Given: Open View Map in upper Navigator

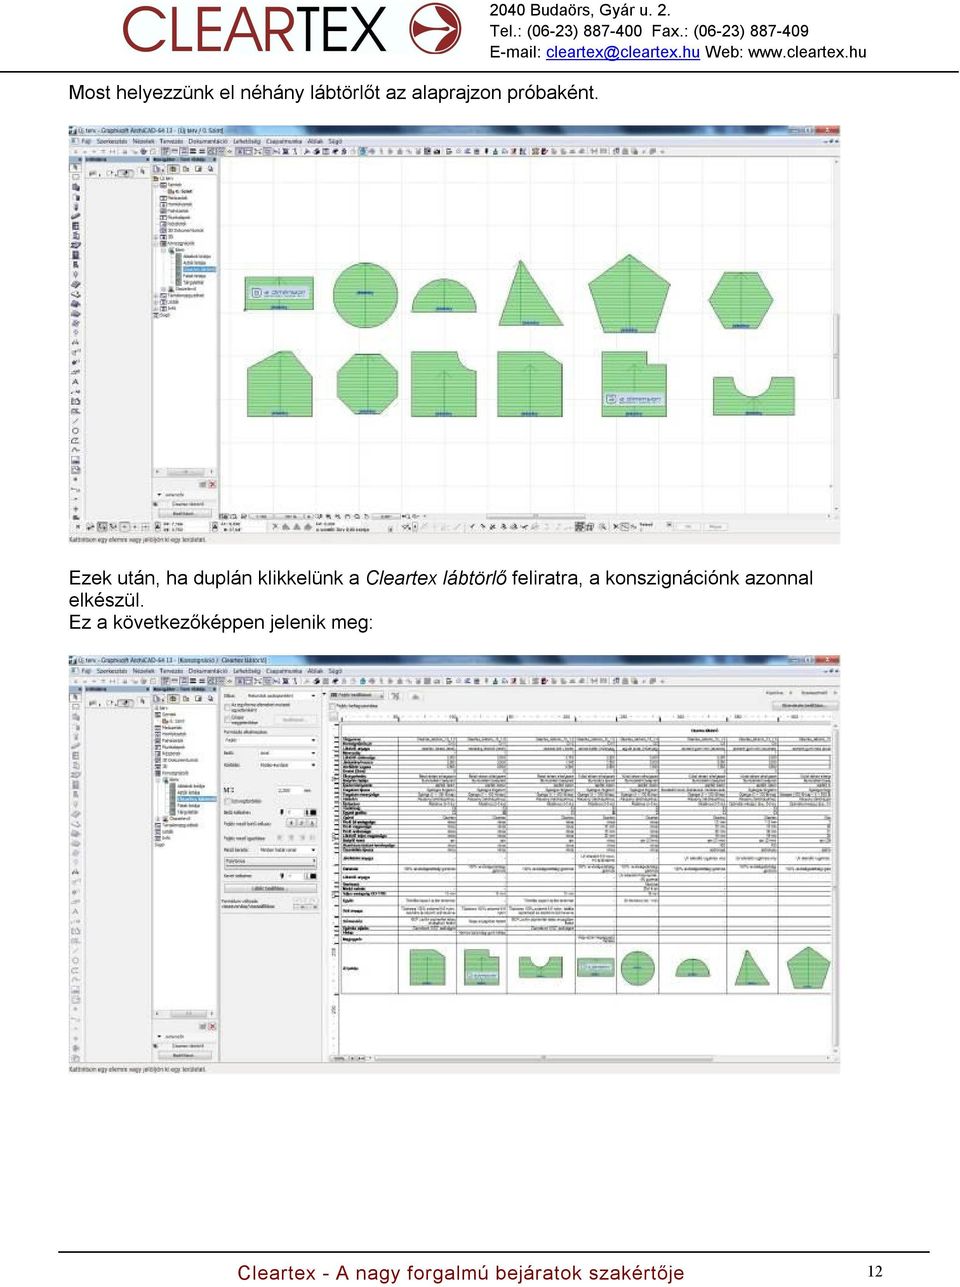Looking at the screenshot, I should pyautogui.click(x=185, y=169).
